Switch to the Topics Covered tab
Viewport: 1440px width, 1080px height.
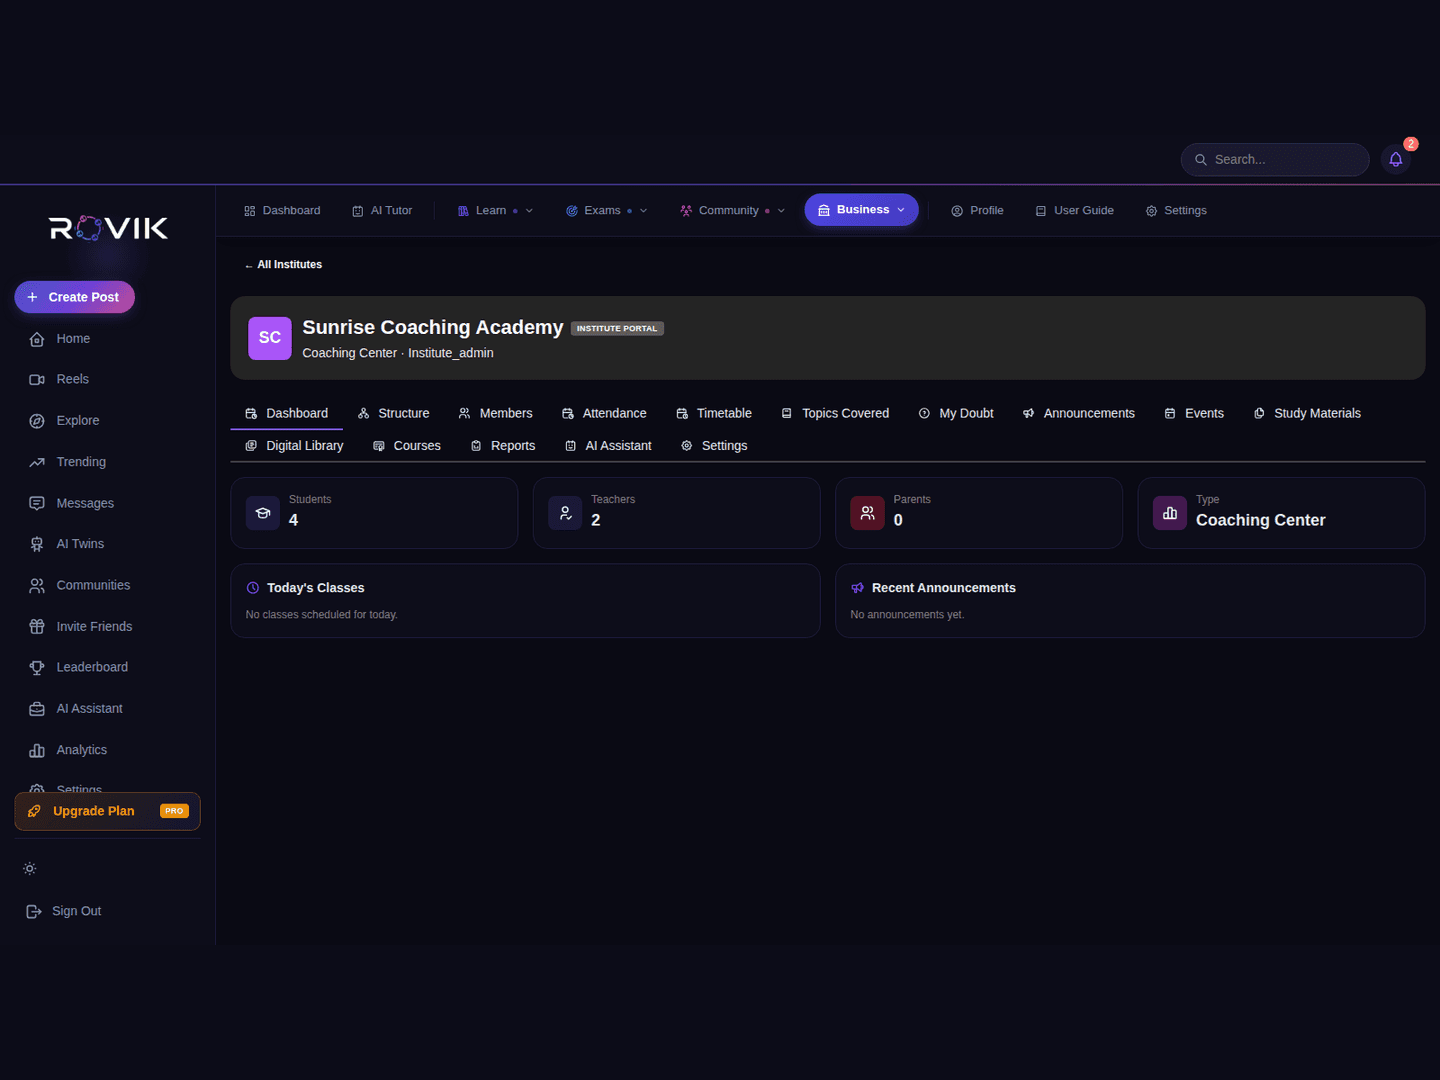pyautogui.click(x=835, y=413)
